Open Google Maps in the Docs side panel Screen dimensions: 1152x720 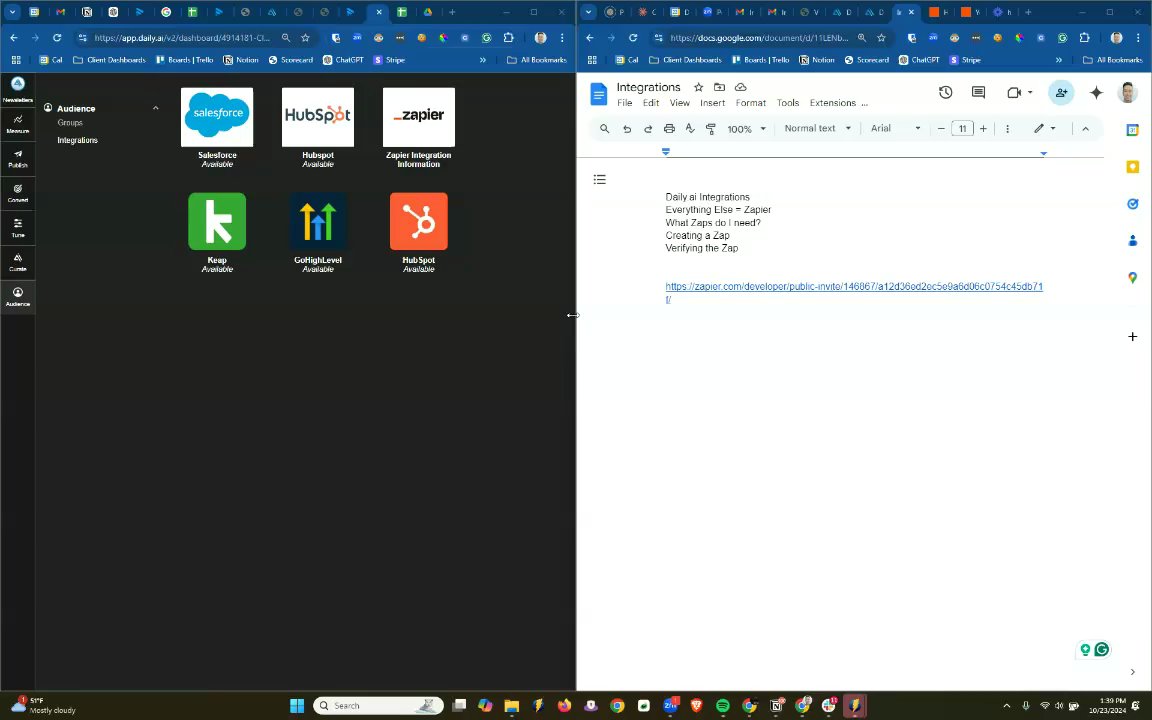(1132, 277)
